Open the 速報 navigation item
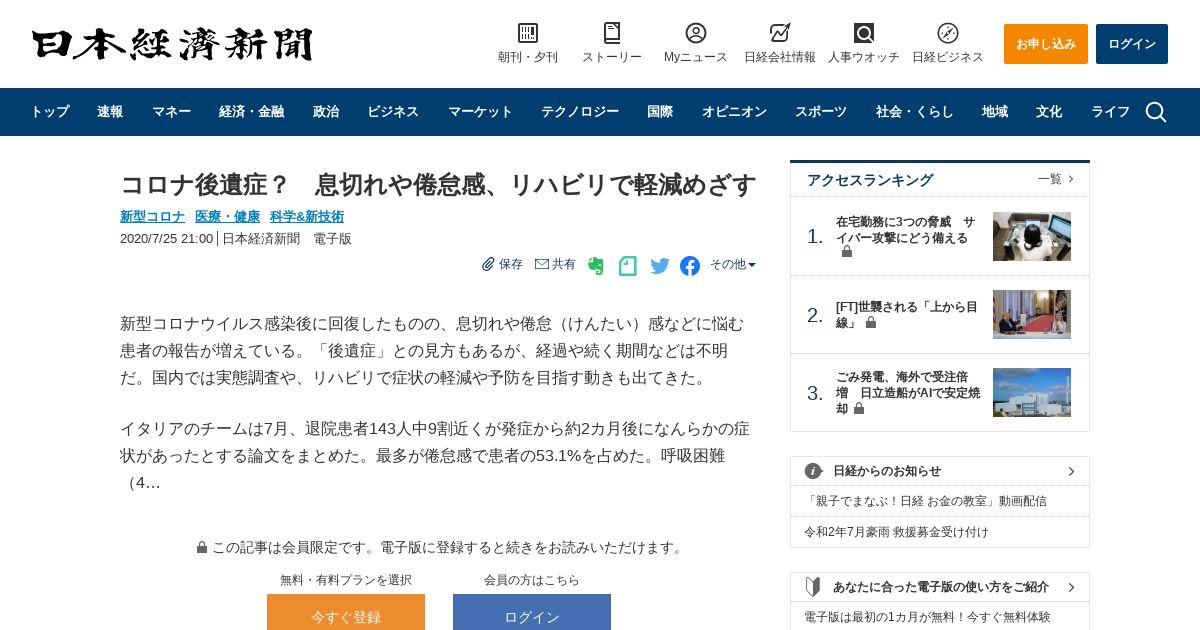Viewport: 1200px width, 630px height. pos(110,112)
